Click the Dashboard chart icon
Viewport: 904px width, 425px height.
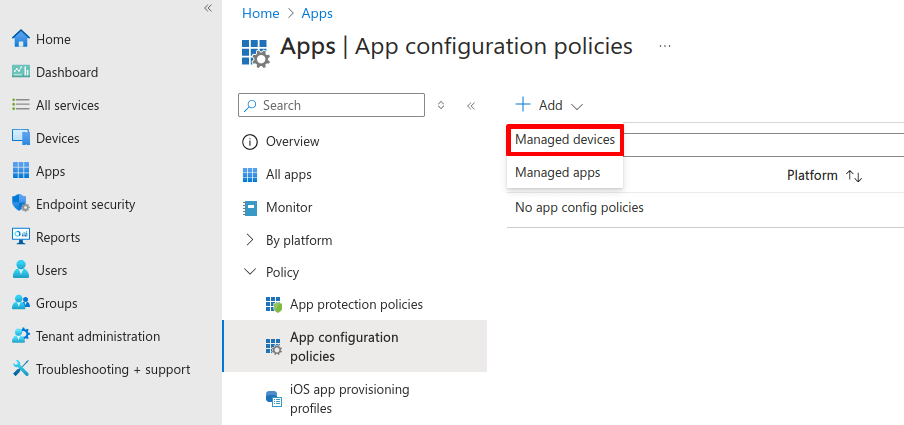[21, 72]
